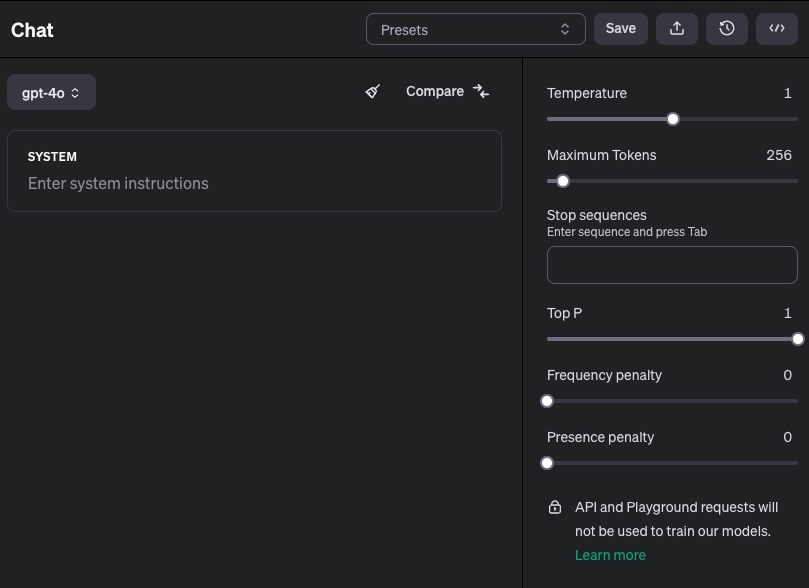Click the Frequency penalty slider handle
Image resolution: width=809 pixels, height=588 pixels.
547,401
